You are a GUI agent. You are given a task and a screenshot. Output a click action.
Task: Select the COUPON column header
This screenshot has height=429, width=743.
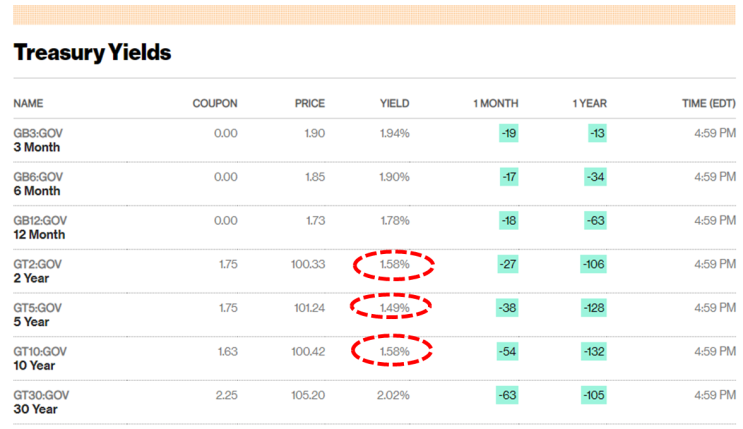(215, 103)
